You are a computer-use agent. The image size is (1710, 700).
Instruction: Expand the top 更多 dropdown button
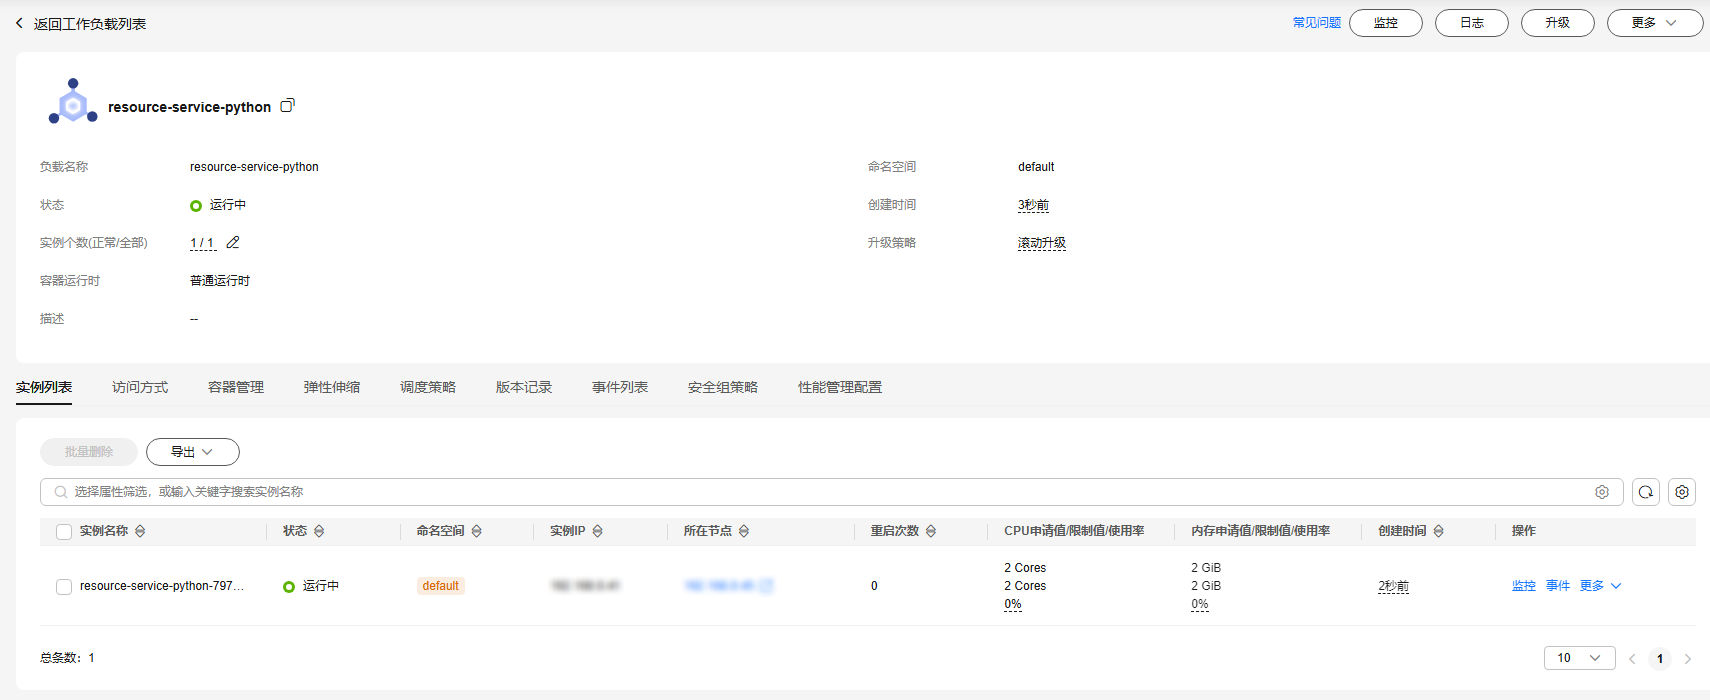[x=1655, y=23]
